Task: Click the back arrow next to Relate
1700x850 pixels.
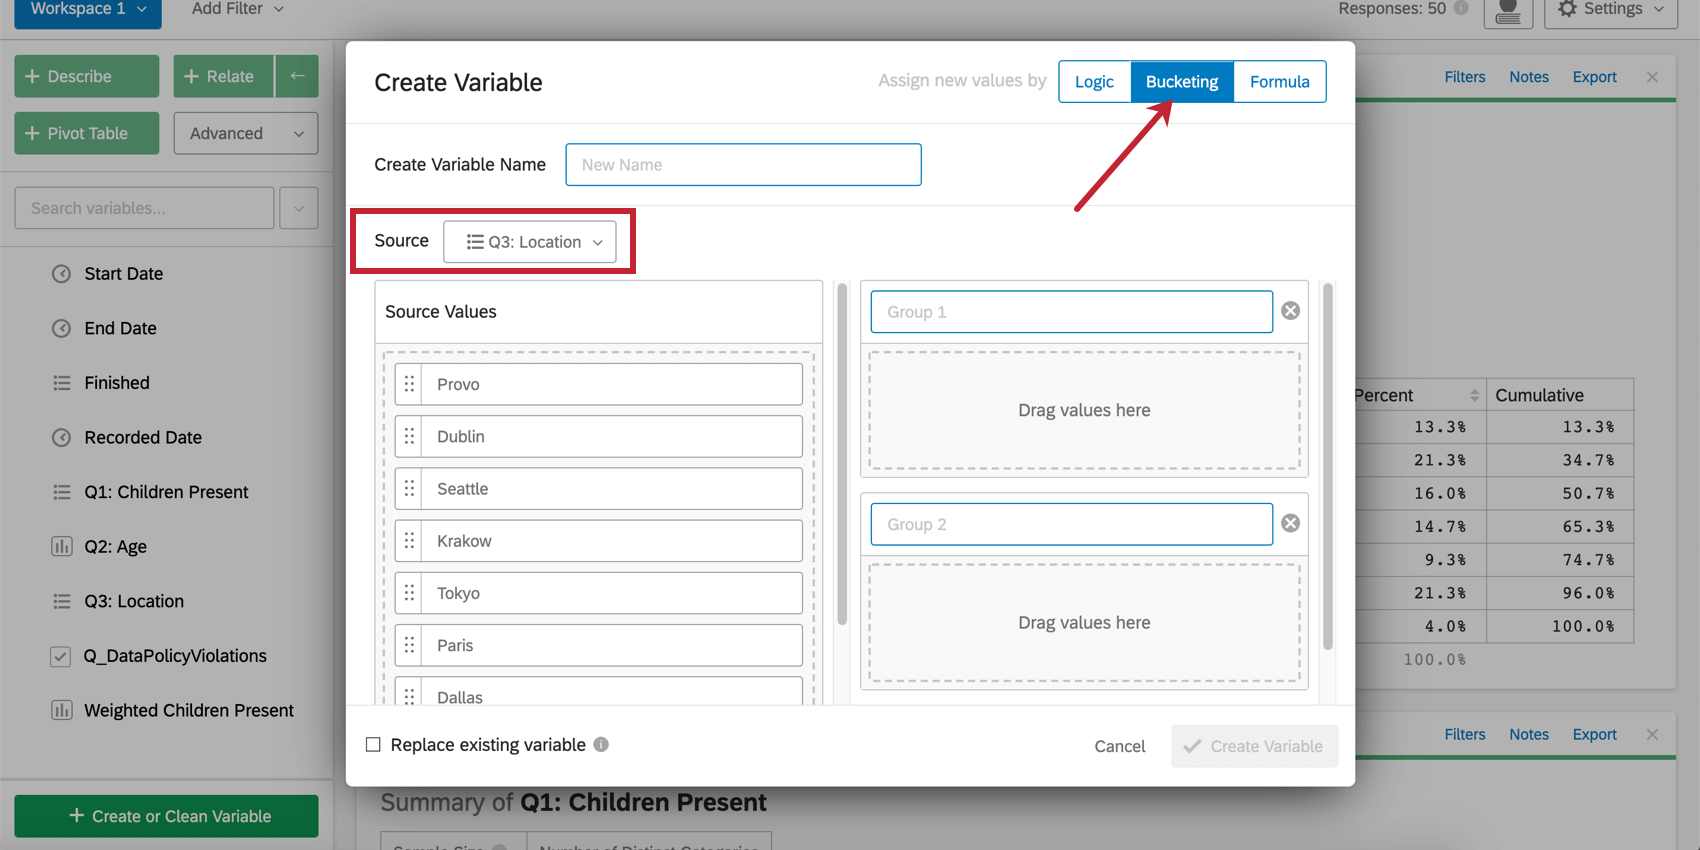Action: click(297, 76)
